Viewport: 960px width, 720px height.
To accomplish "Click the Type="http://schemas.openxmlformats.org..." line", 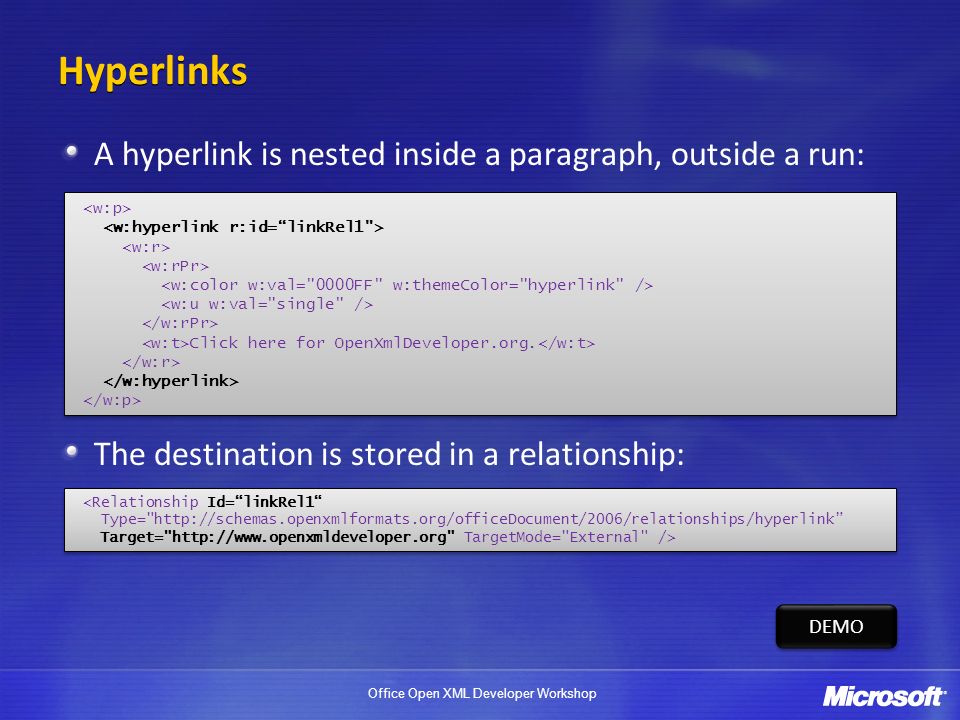I will [472, 519].
